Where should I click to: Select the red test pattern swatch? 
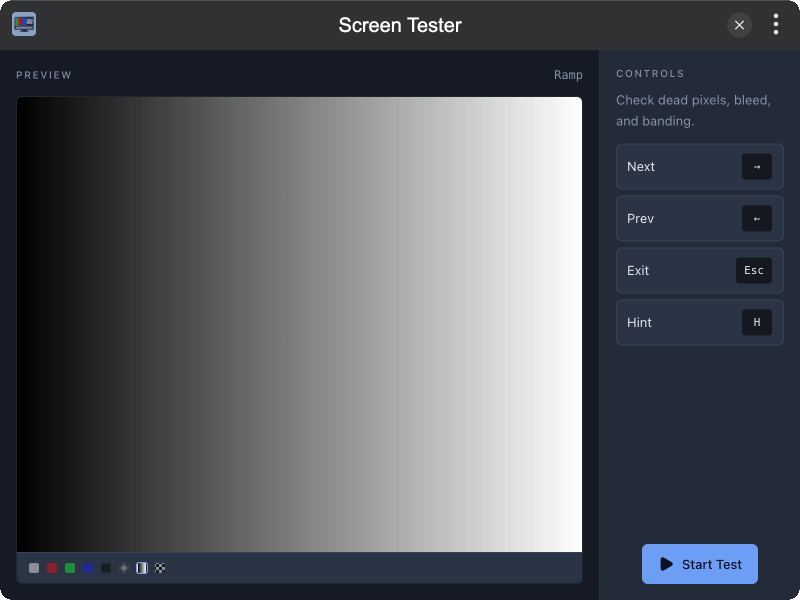(52, 568)
